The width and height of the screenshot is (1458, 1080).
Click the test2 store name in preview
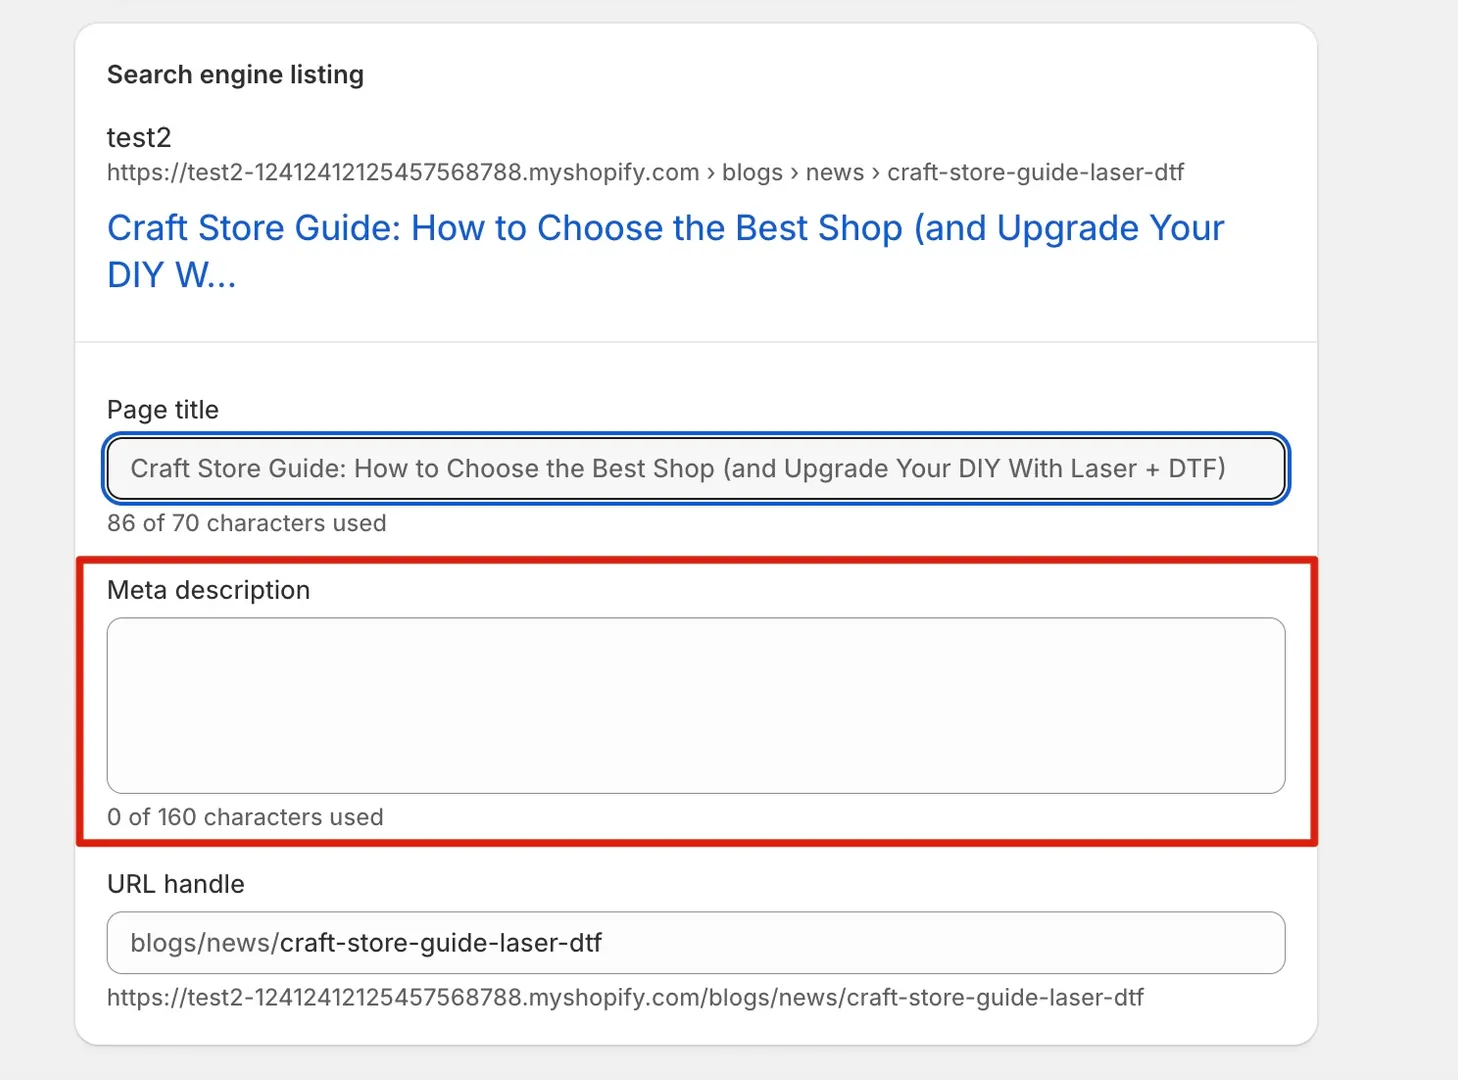139,137
